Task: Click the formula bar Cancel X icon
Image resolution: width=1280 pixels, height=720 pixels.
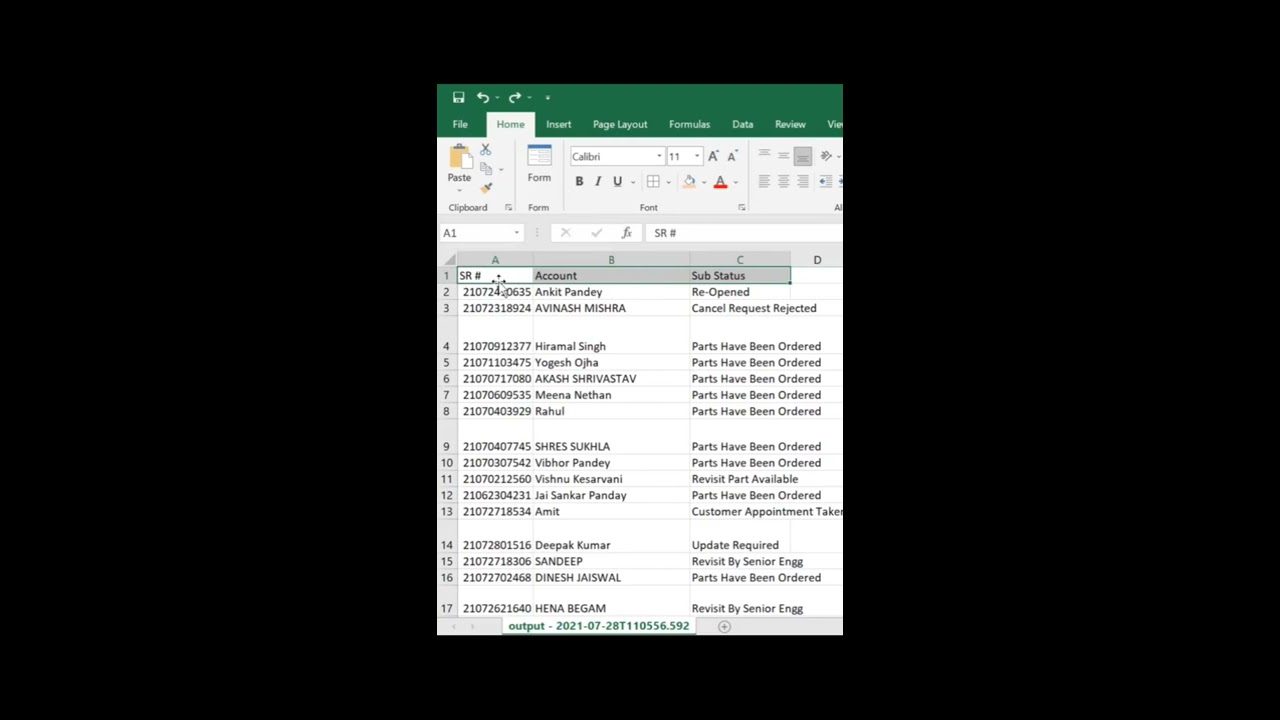Action: click(x=565, y=233)
